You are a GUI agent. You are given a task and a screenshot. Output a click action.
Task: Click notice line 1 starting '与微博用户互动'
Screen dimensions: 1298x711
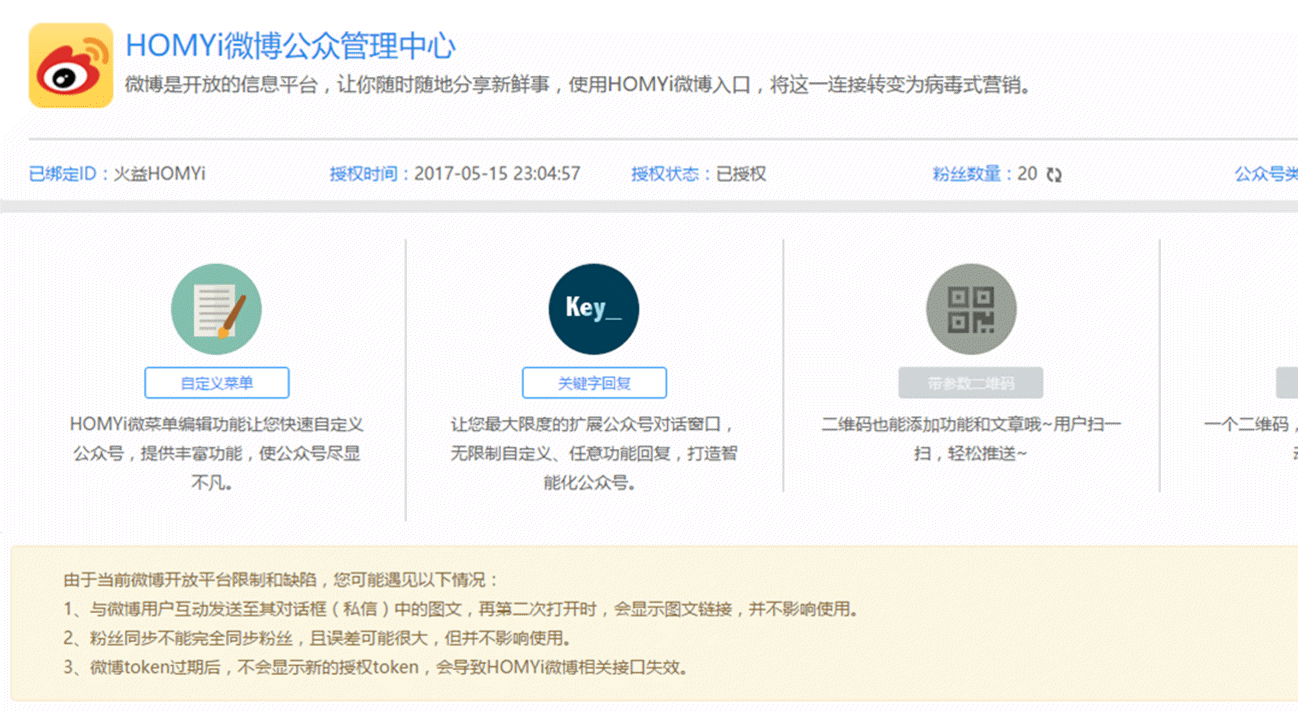point(461,609)
